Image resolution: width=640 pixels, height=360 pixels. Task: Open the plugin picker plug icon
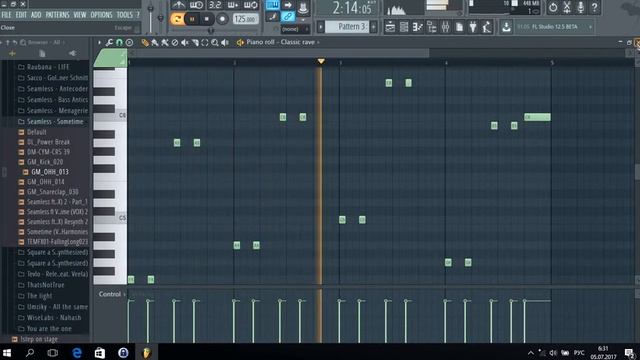[473, 27]
